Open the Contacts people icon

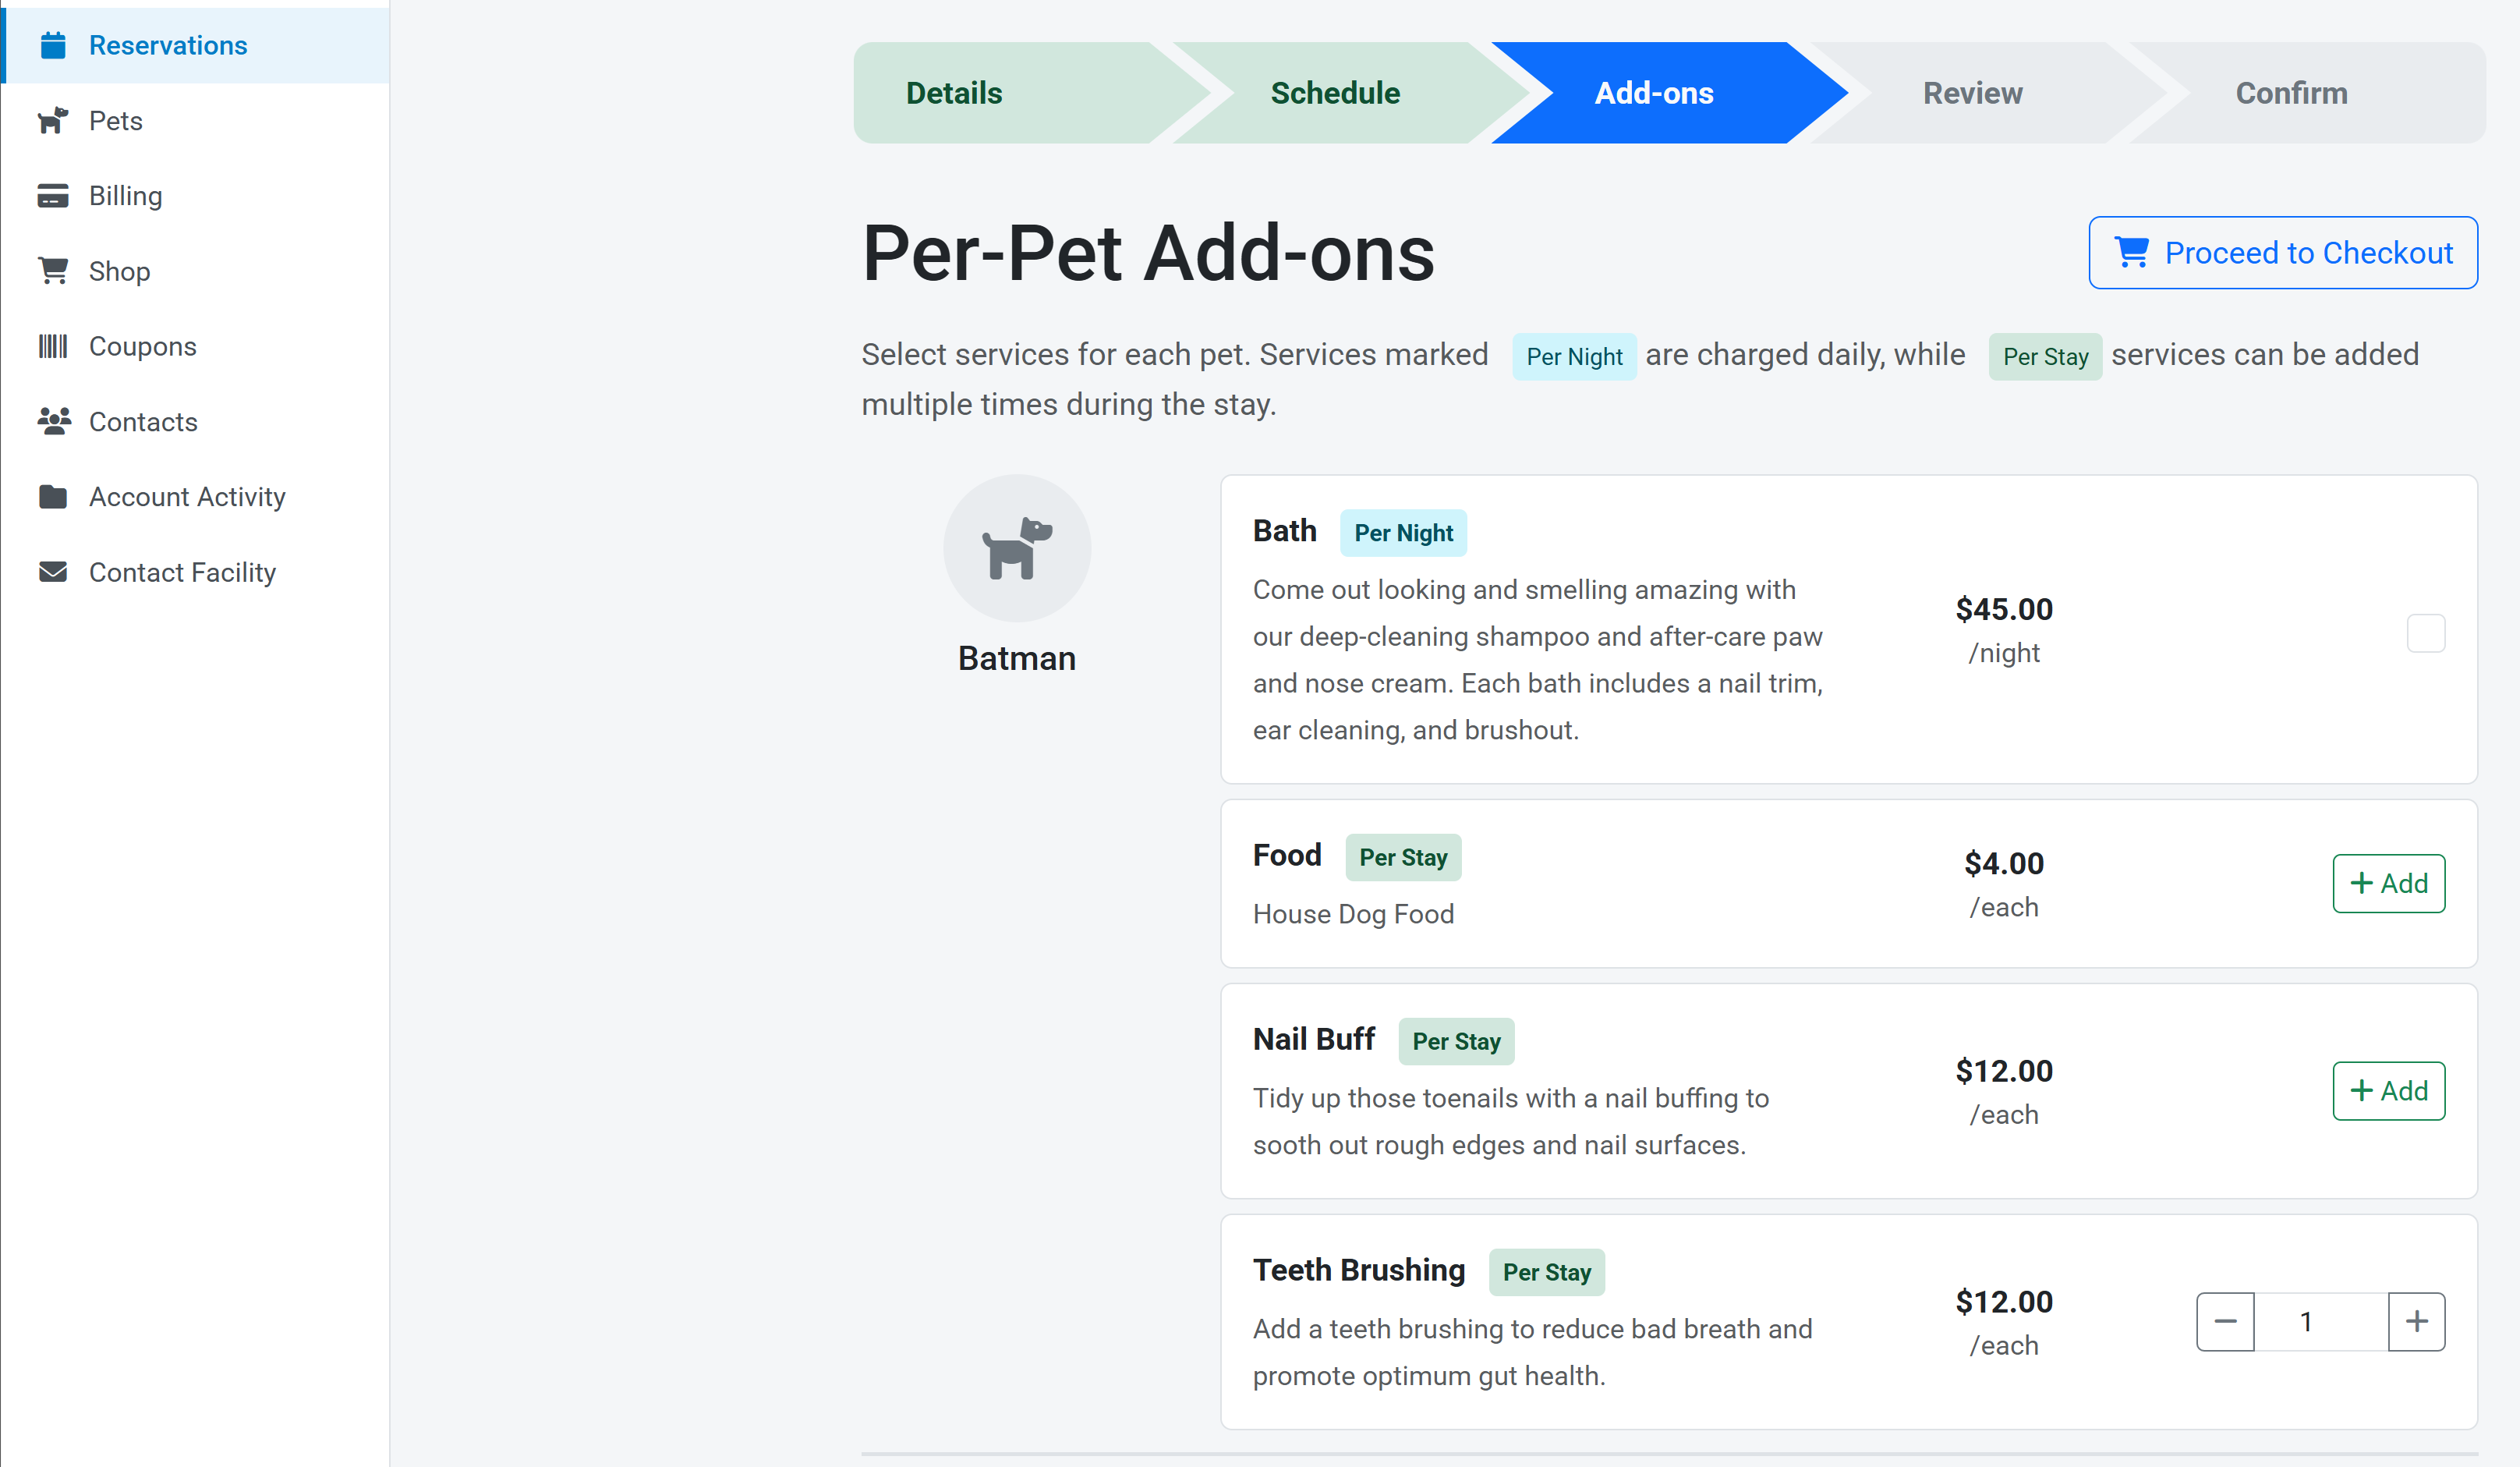coord(54,421)
